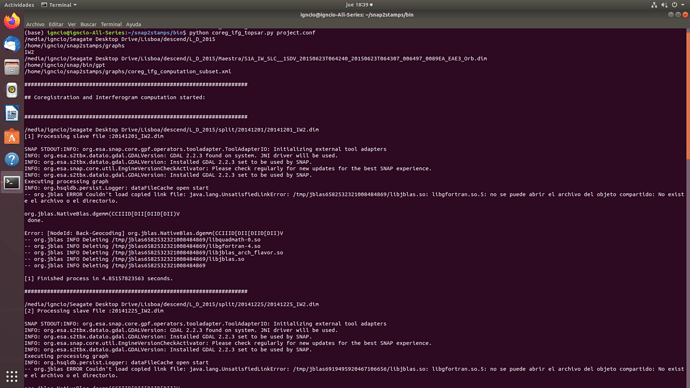The width and height of the screenshot is (690, 388).
Task: Open the Help icon in the dock
Action: (x=12, y=159)
